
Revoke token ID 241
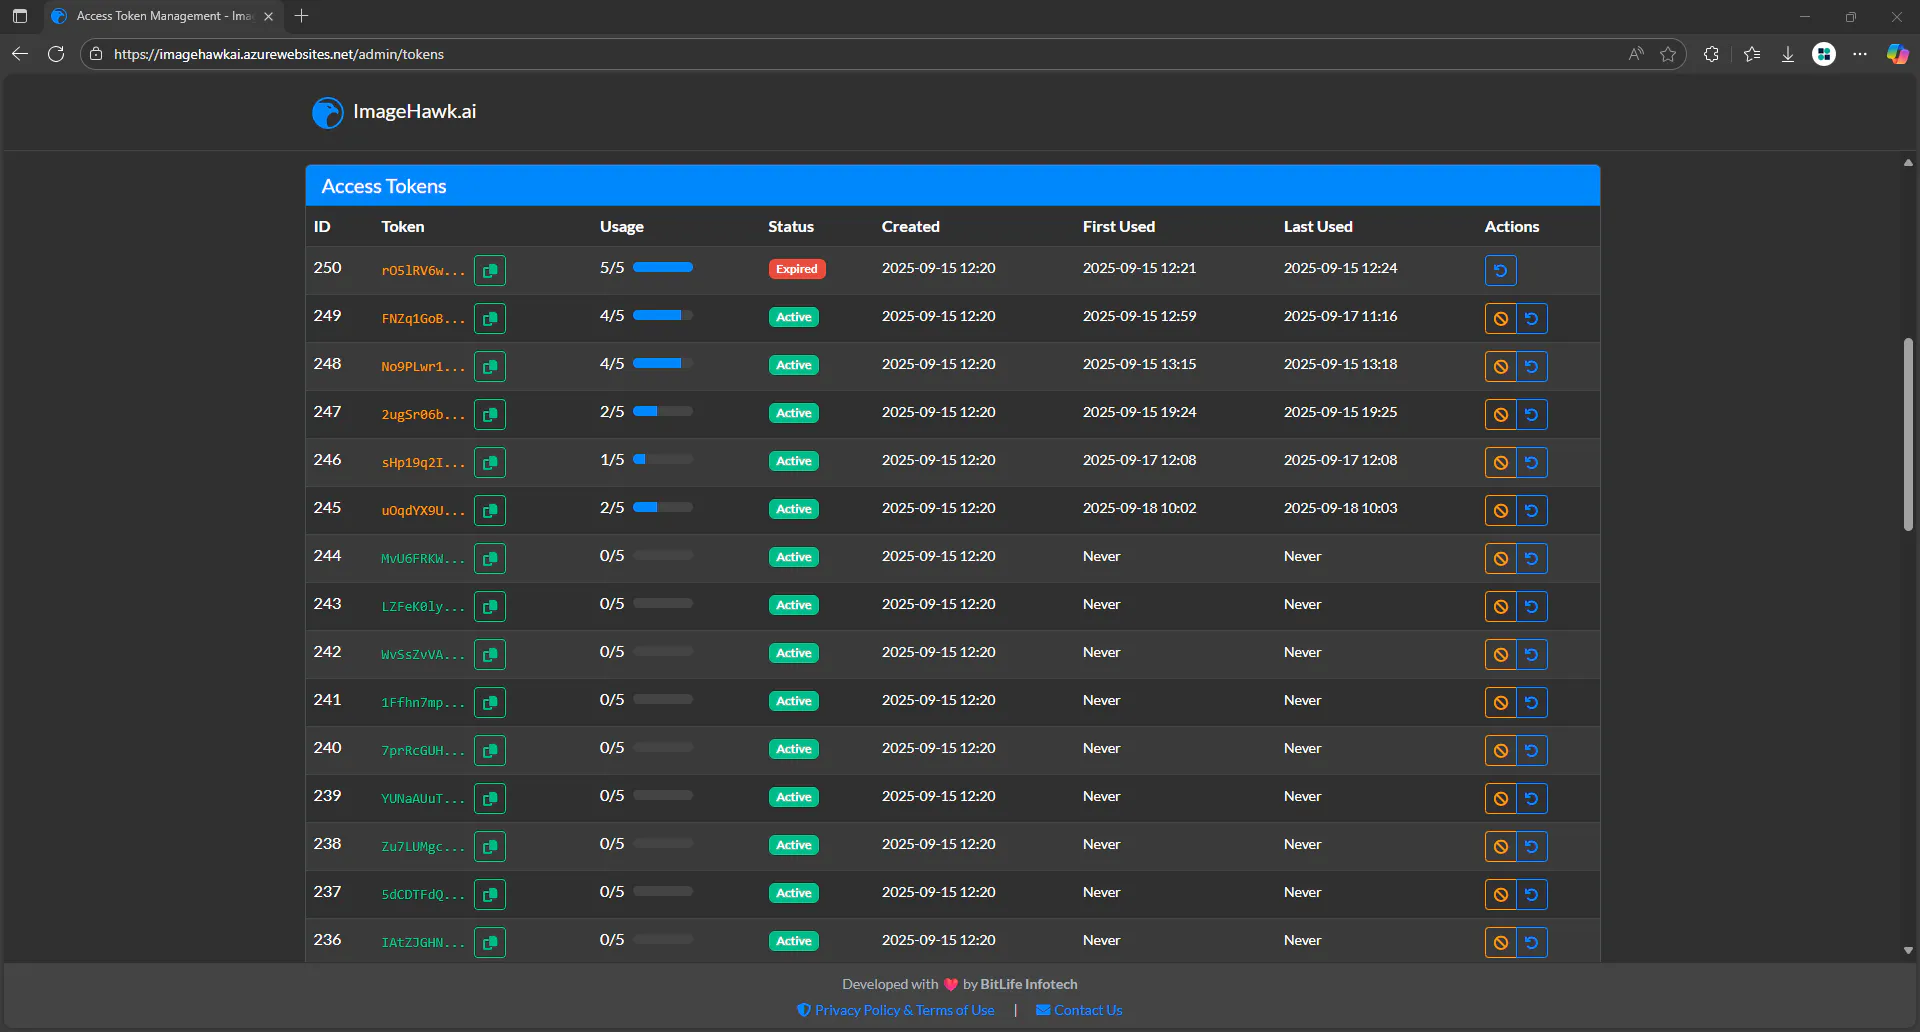(1500, 702)
